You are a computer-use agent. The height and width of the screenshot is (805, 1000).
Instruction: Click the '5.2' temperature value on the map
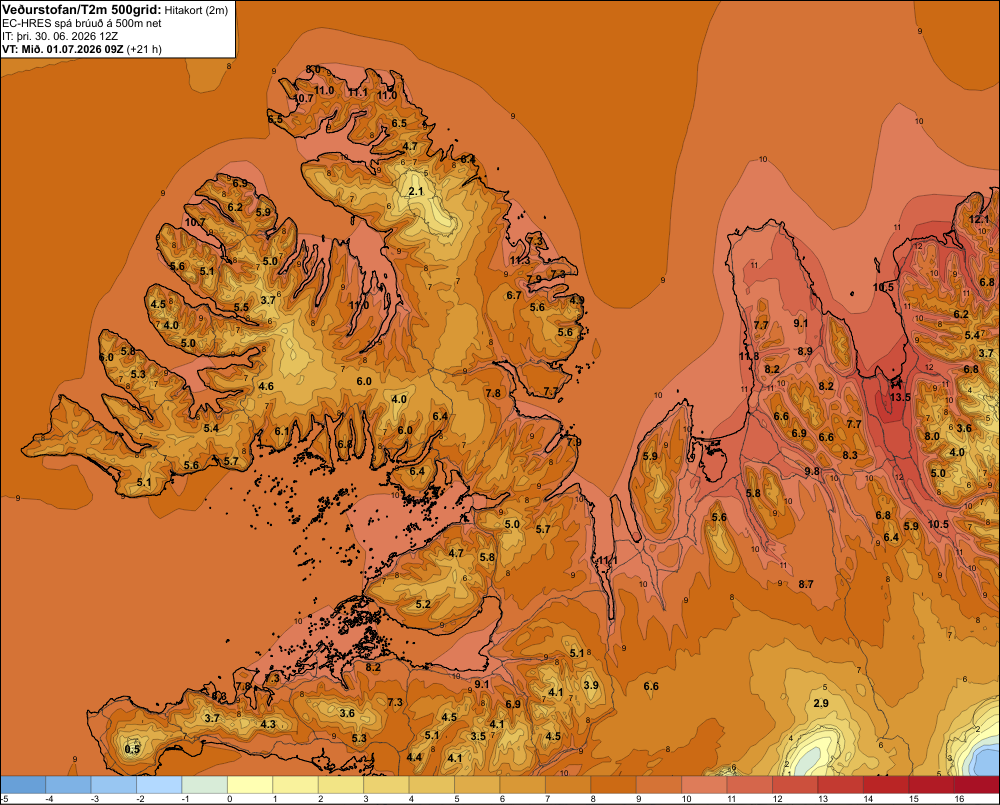point(423,604)
